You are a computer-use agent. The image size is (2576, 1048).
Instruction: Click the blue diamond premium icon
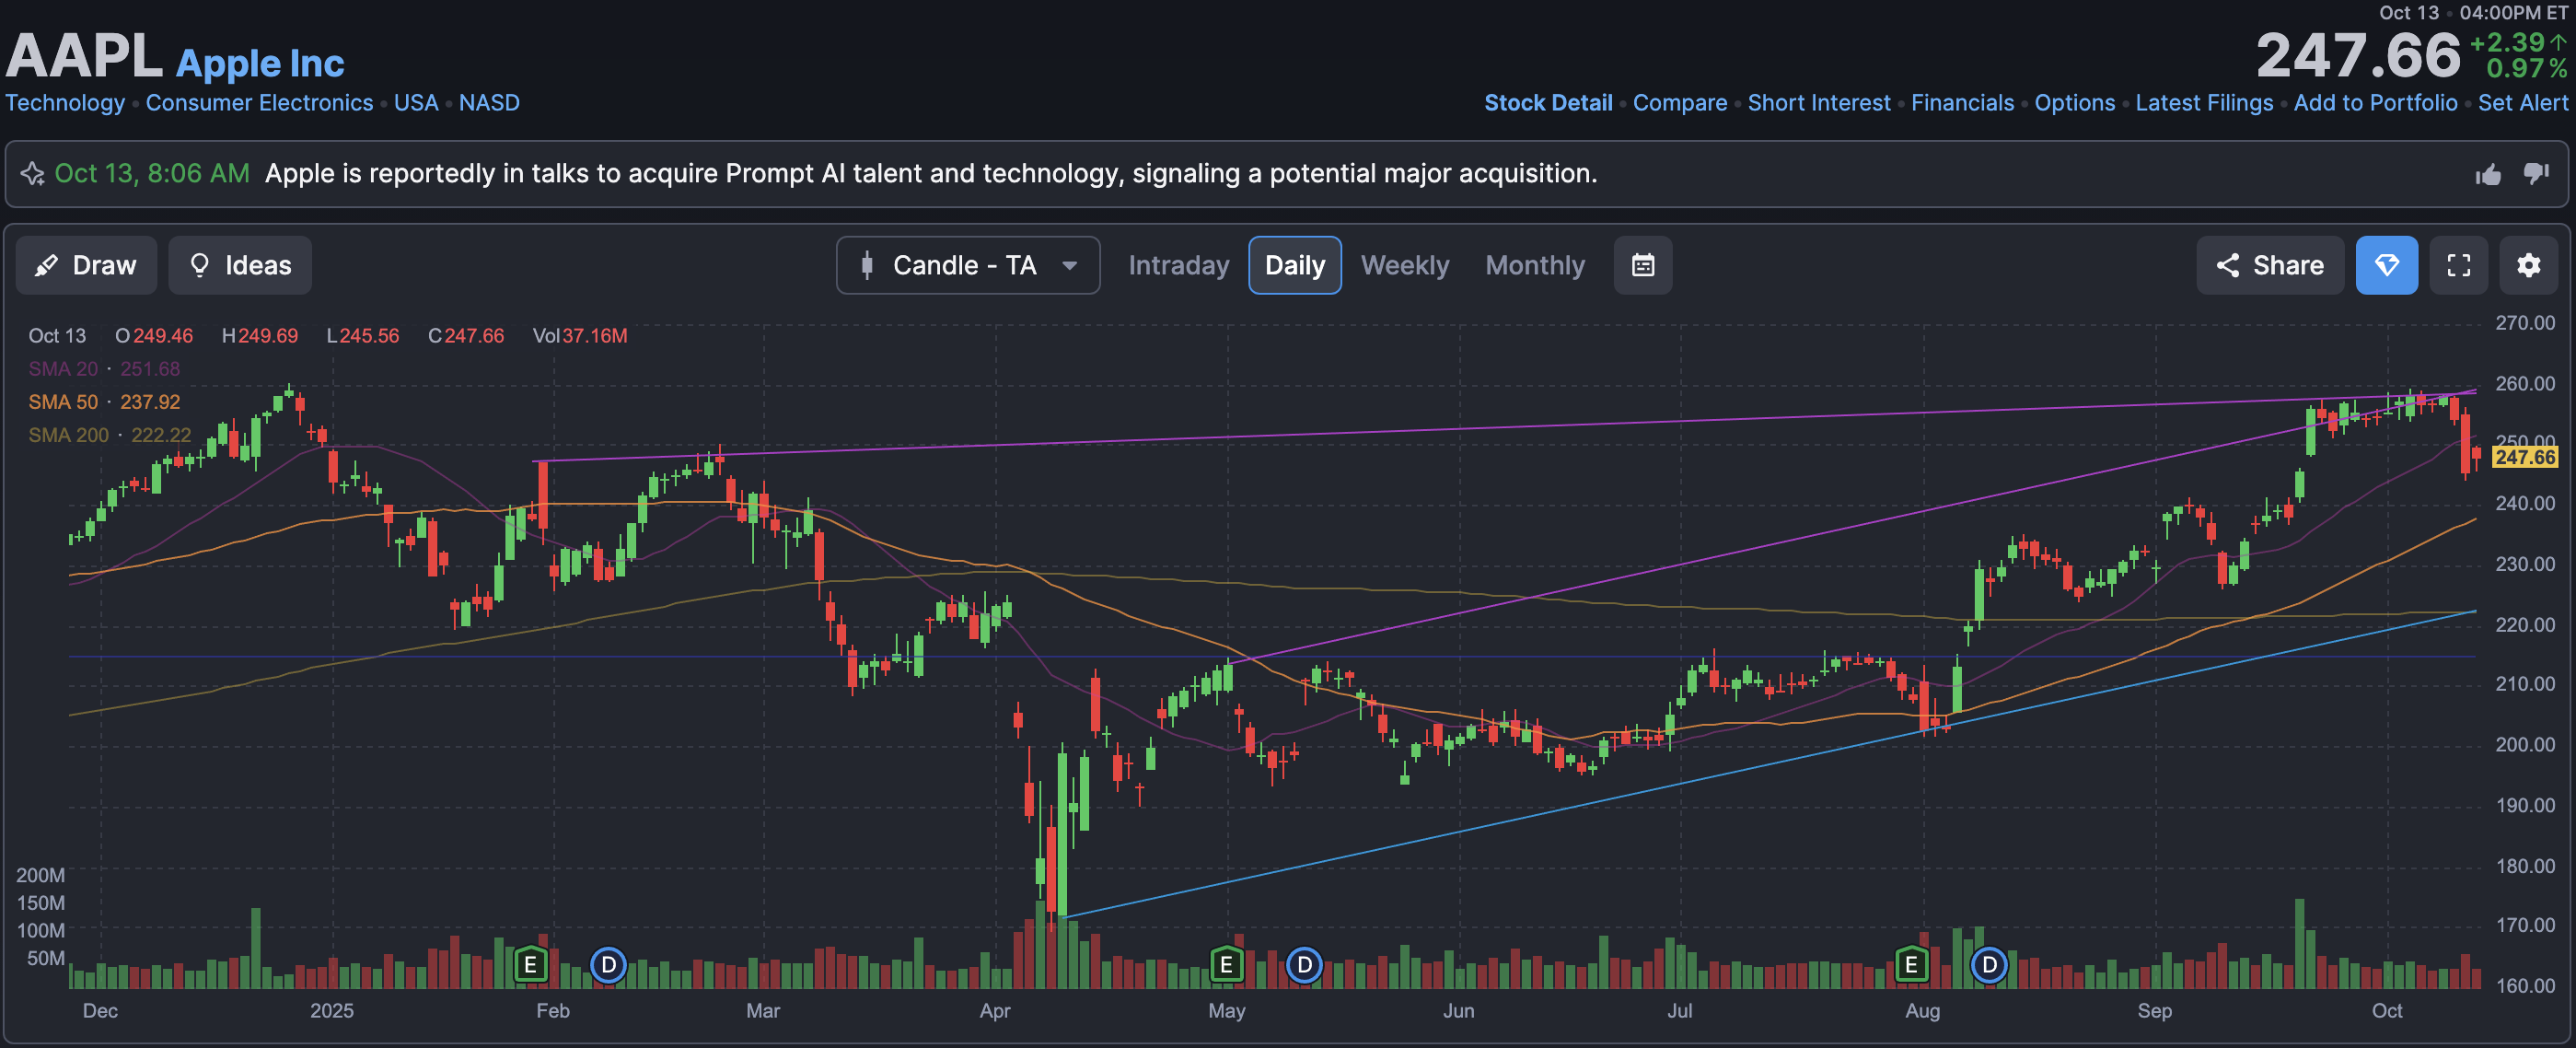click(x=2386, y=265)
